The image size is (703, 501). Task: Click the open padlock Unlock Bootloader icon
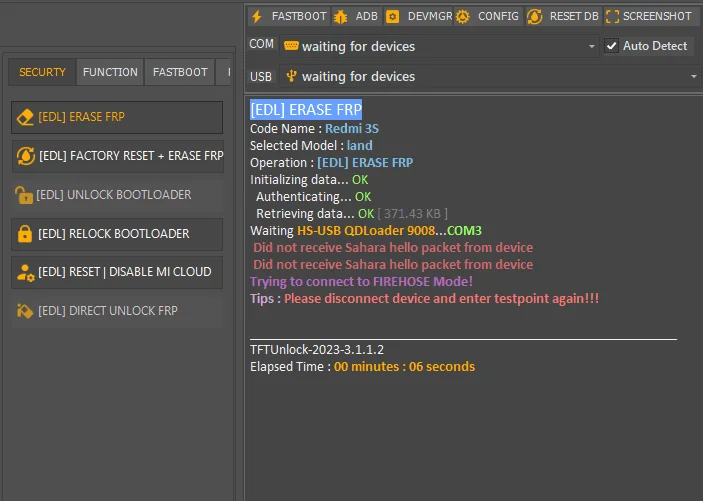24,195
